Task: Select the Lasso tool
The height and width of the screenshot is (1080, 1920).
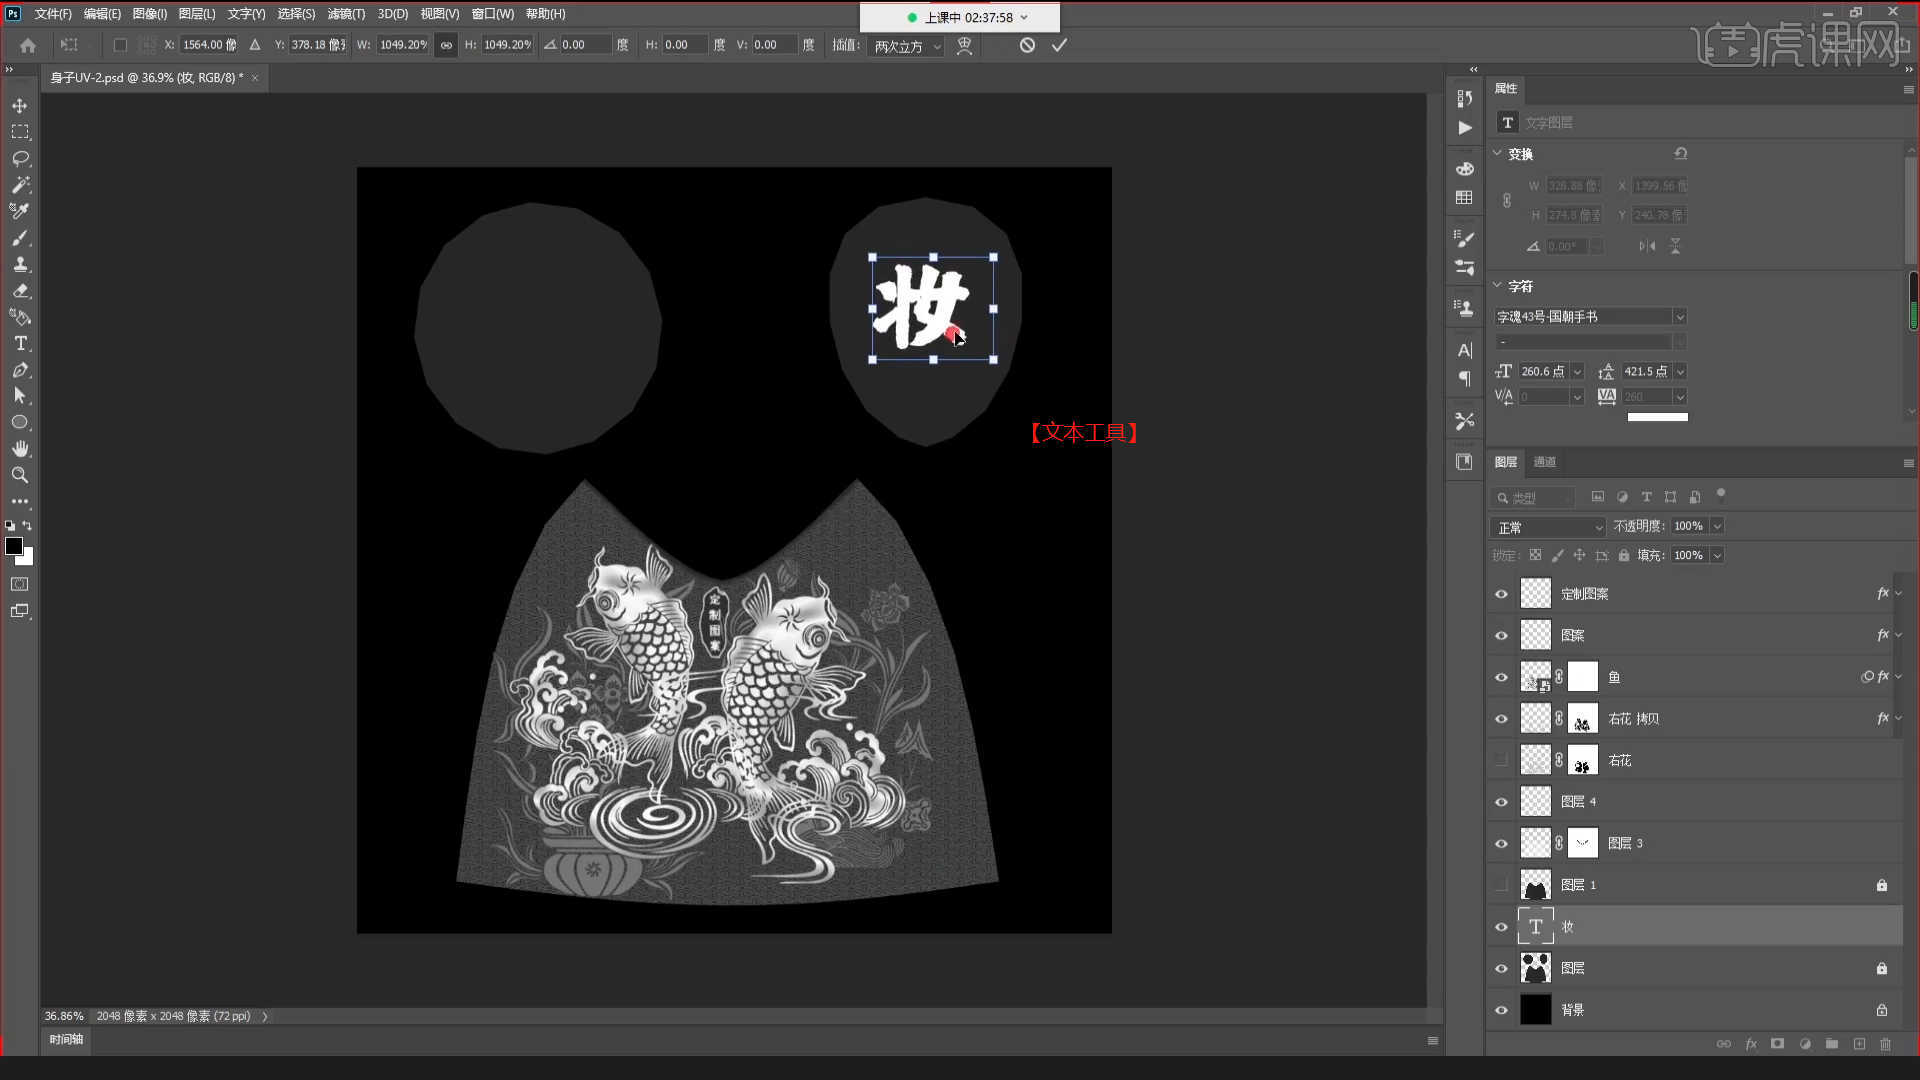Action: coord(20,159)
